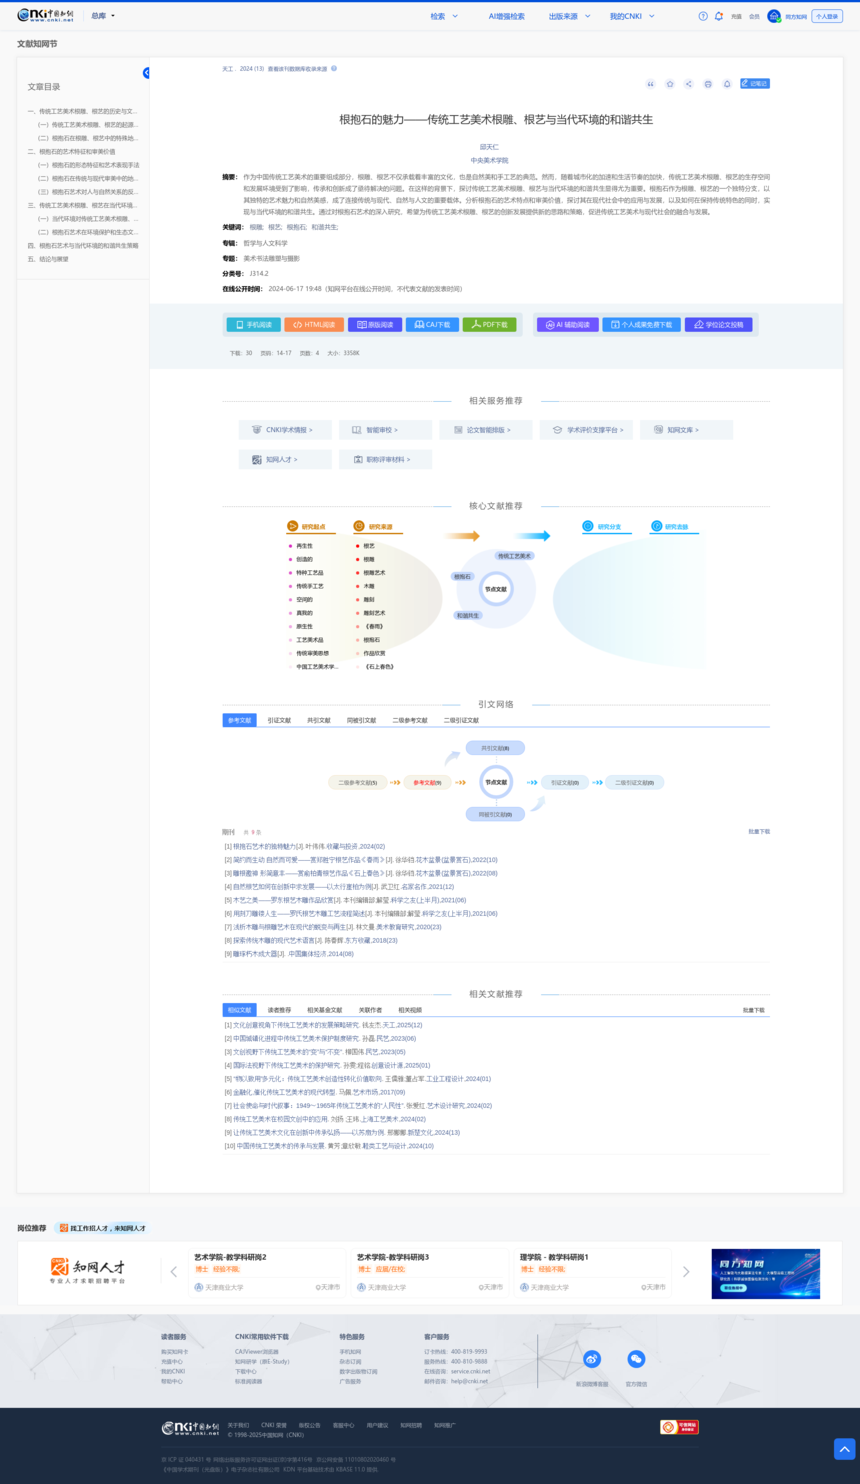This screenshot has width=860, height=1484.
Task: Click the 研究起点 icon heading
Action: (309, 526)
